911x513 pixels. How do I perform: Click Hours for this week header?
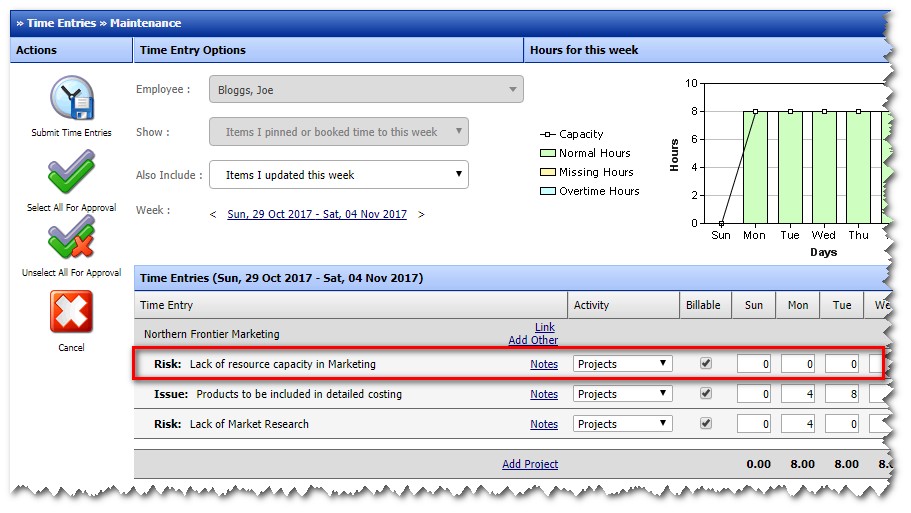pyautogui.click(x=708, y=50)
